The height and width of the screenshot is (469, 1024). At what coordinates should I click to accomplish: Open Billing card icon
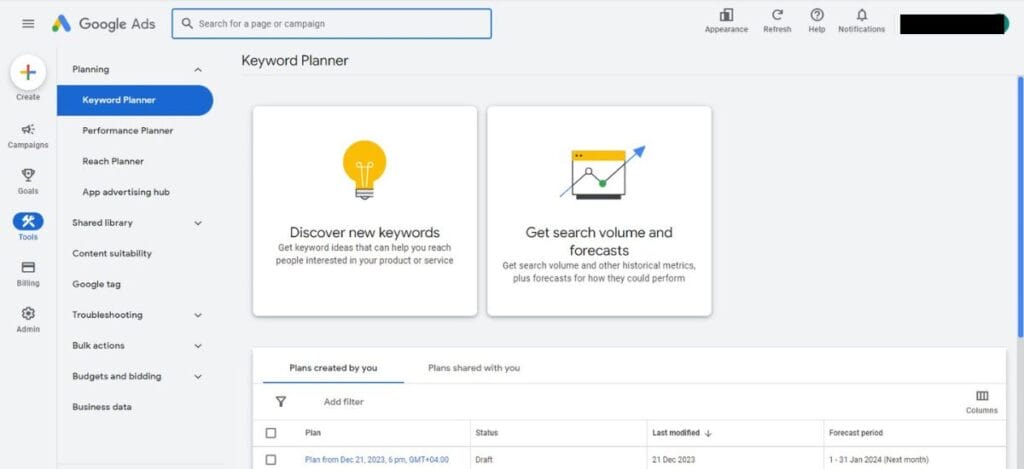tap(28, 267)
